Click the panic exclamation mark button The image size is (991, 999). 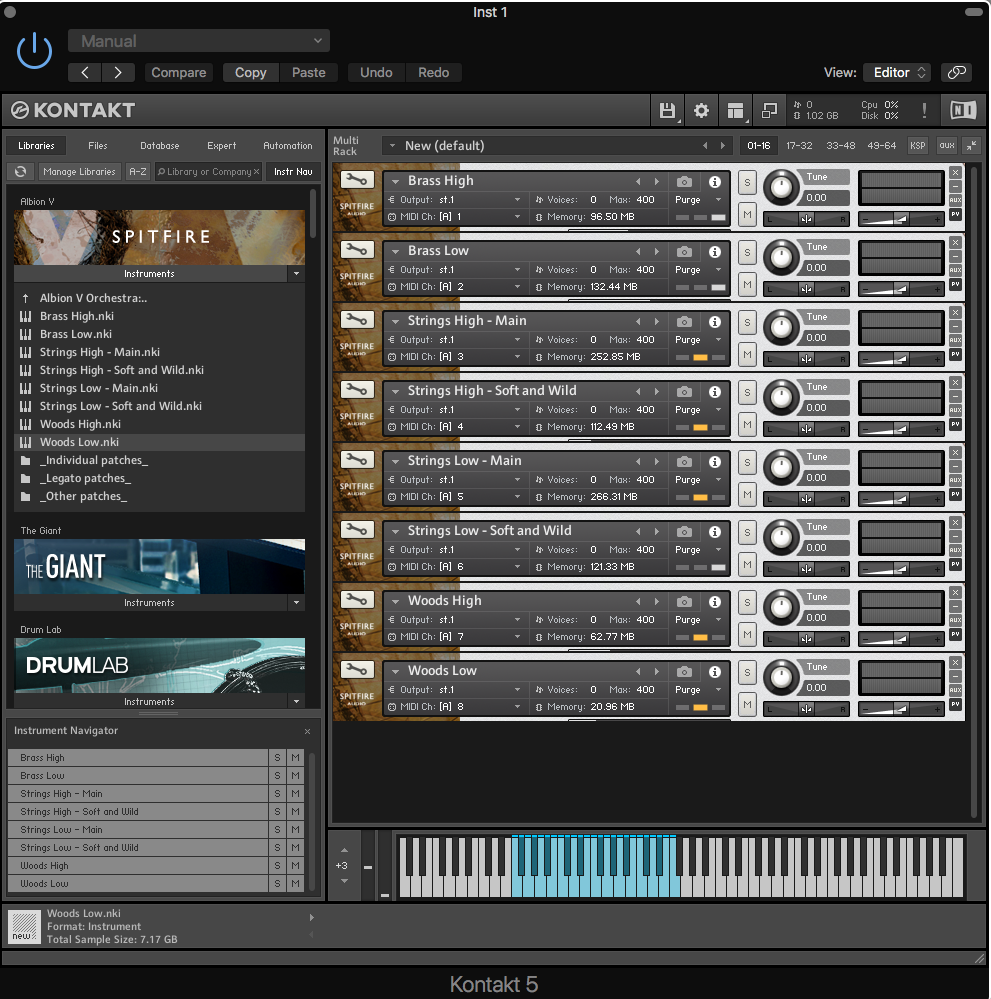[x=924, y=110]
